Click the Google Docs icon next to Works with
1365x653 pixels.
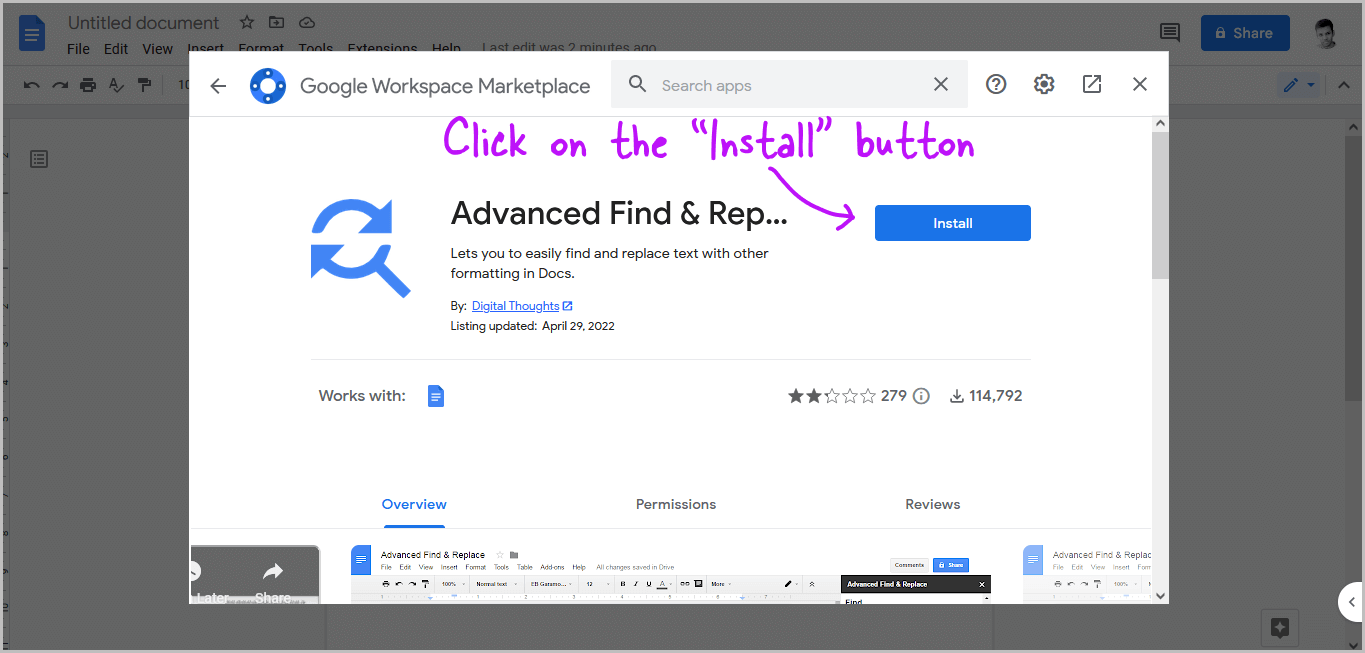click(x=435, y=395)
